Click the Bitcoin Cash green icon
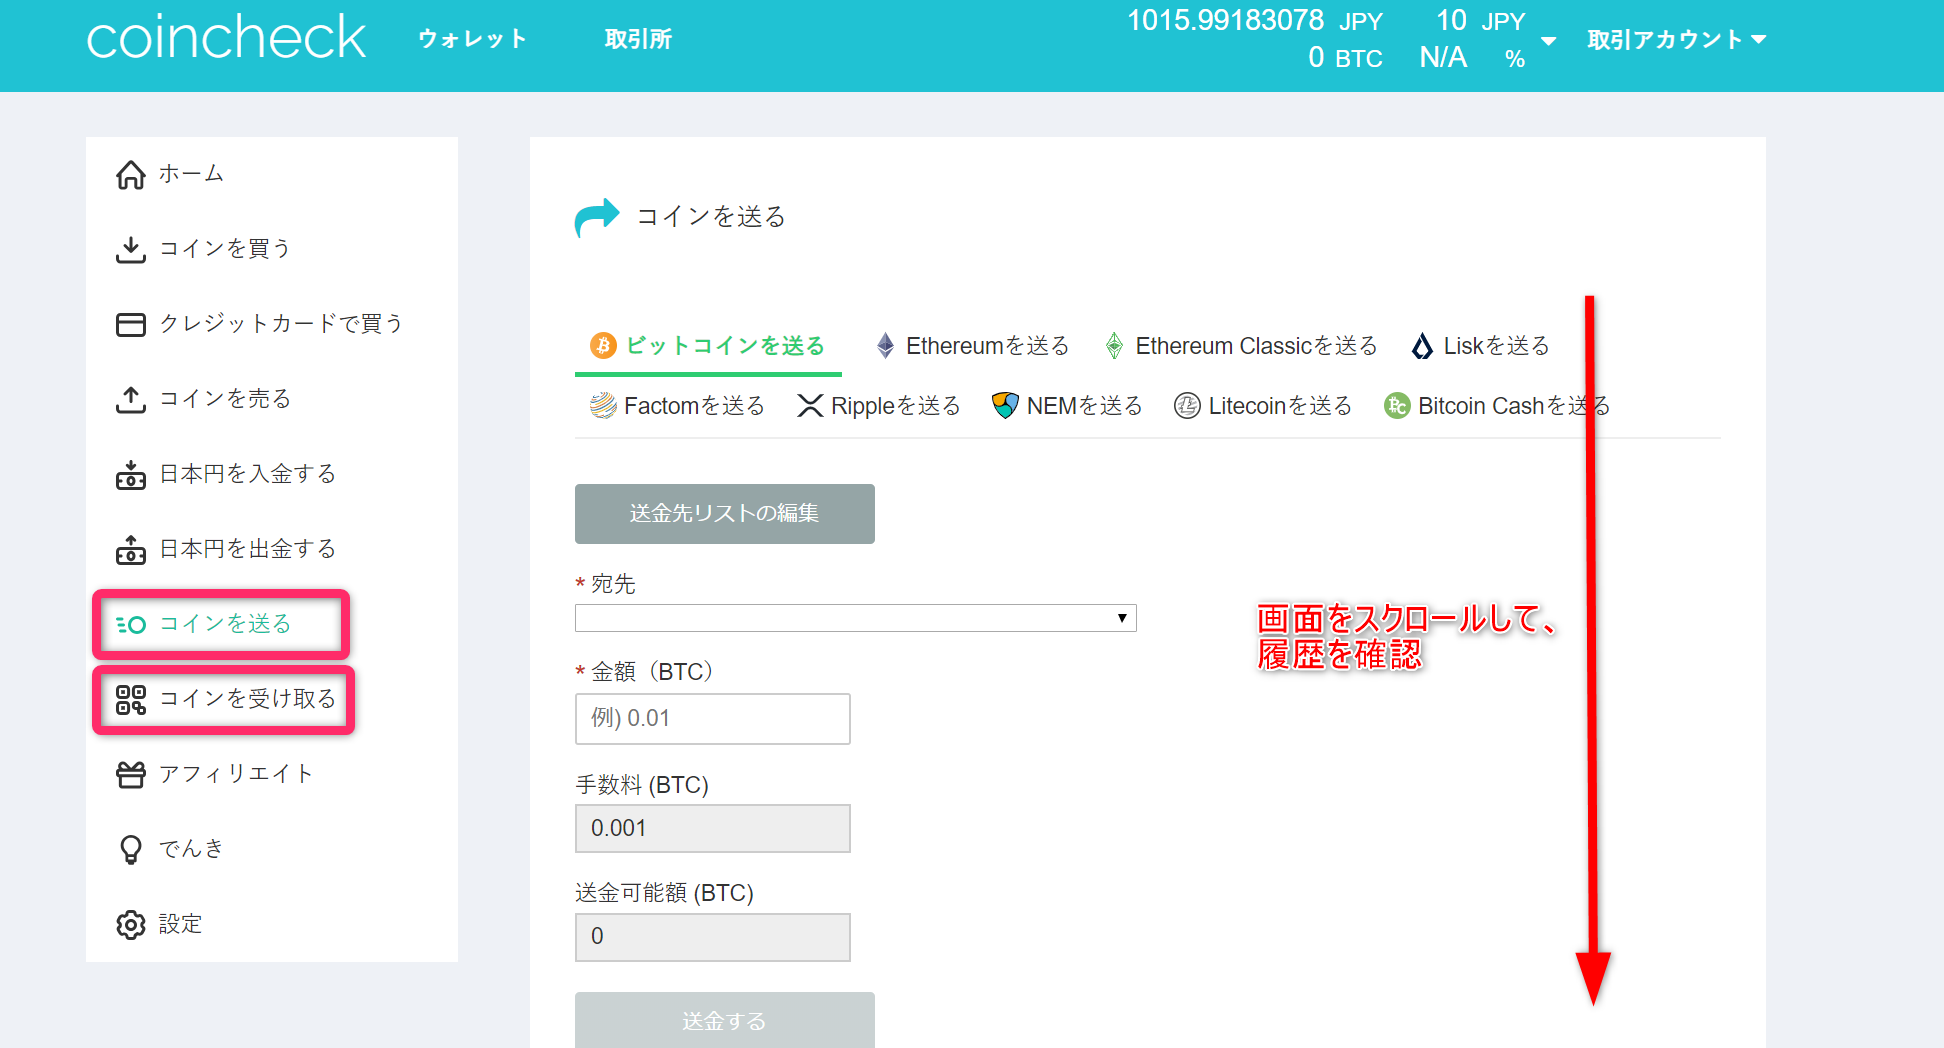 (x=1397, y=406)
